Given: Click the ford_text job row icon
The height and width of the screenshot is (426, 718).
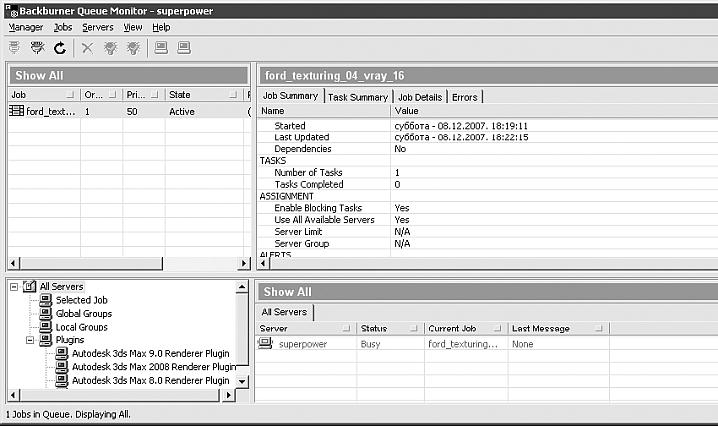Looking at the screenshot, I should click(x=16, y=110).
